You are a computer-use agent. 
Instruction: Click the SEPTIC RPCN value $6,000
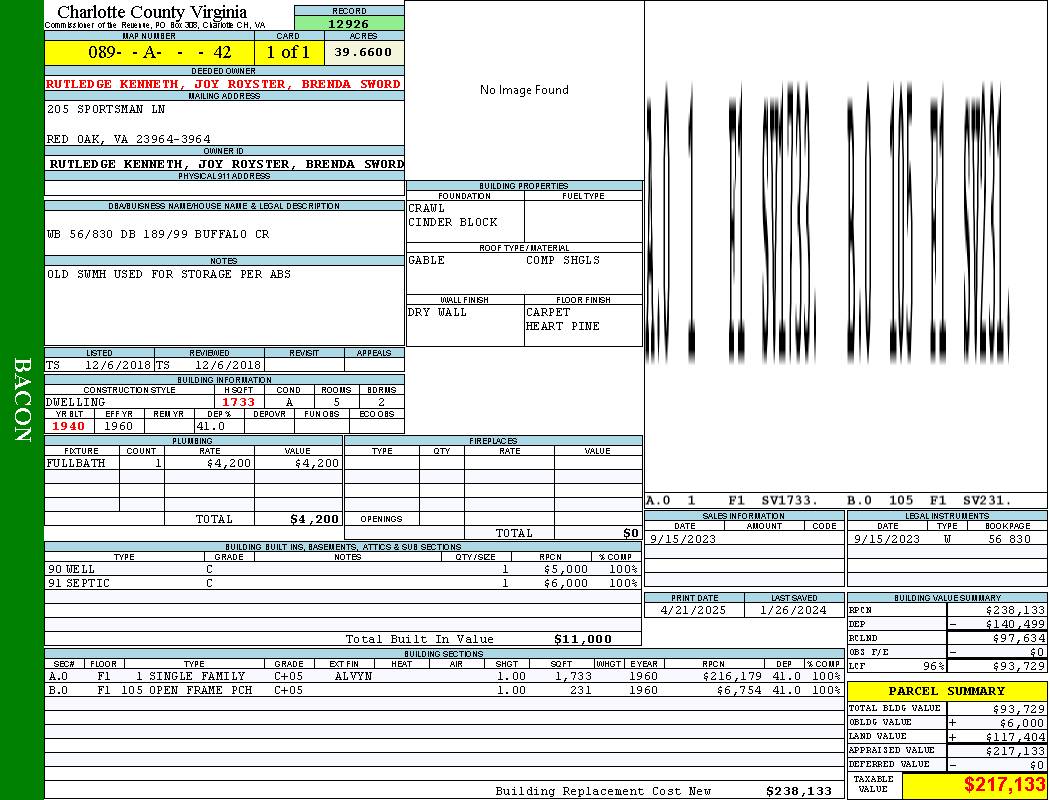(566, 584)
